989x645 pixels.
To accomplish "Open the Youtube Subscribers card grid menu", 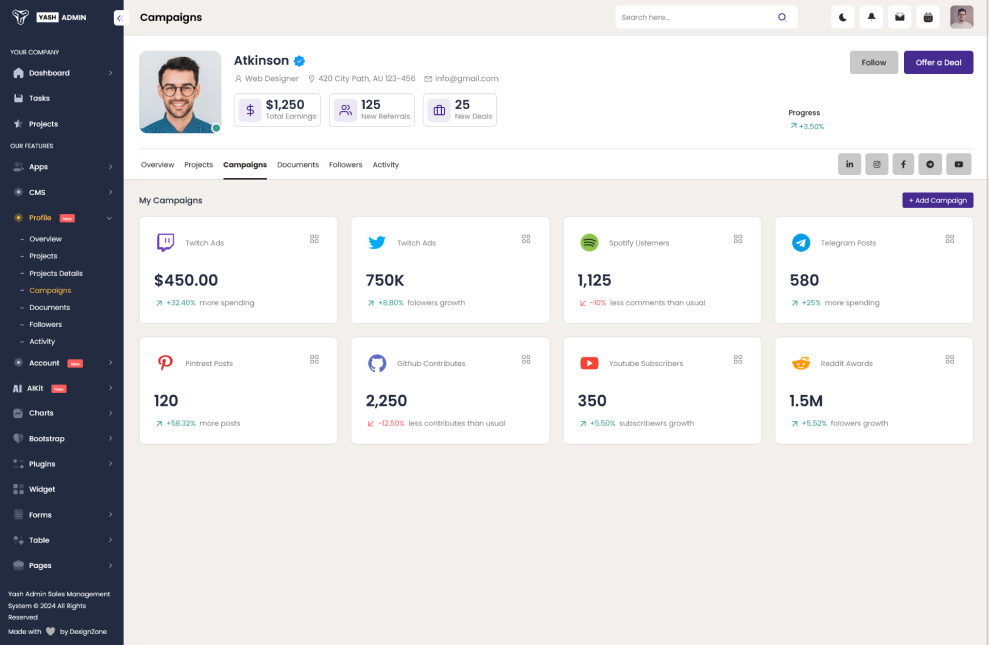I will [738, 359].
